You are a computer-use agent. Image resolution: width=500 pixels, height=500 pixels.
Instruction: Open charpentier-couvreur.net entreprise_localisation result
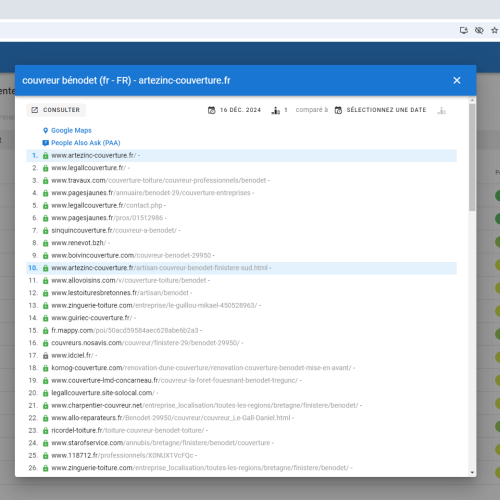[x=205, y=405]
